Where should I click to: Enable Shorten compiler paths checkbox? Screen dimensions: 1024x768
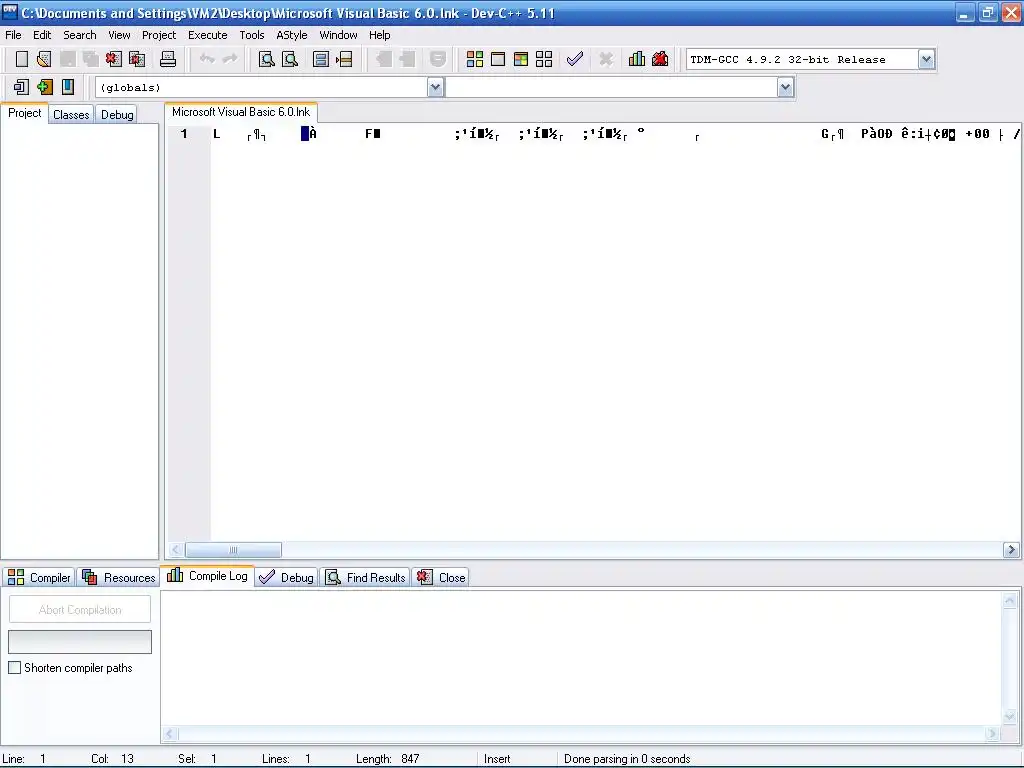[x=14, y=667]
